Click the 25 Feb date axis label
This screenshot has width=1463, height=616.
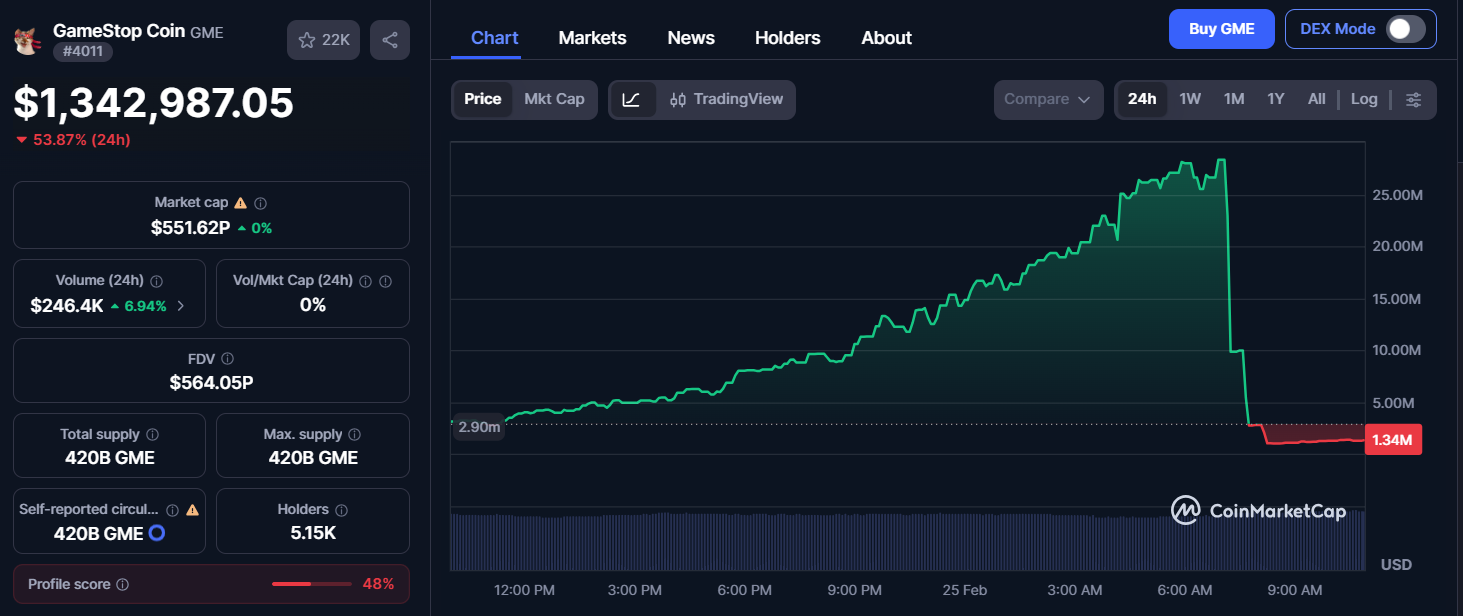pos(964,590)
